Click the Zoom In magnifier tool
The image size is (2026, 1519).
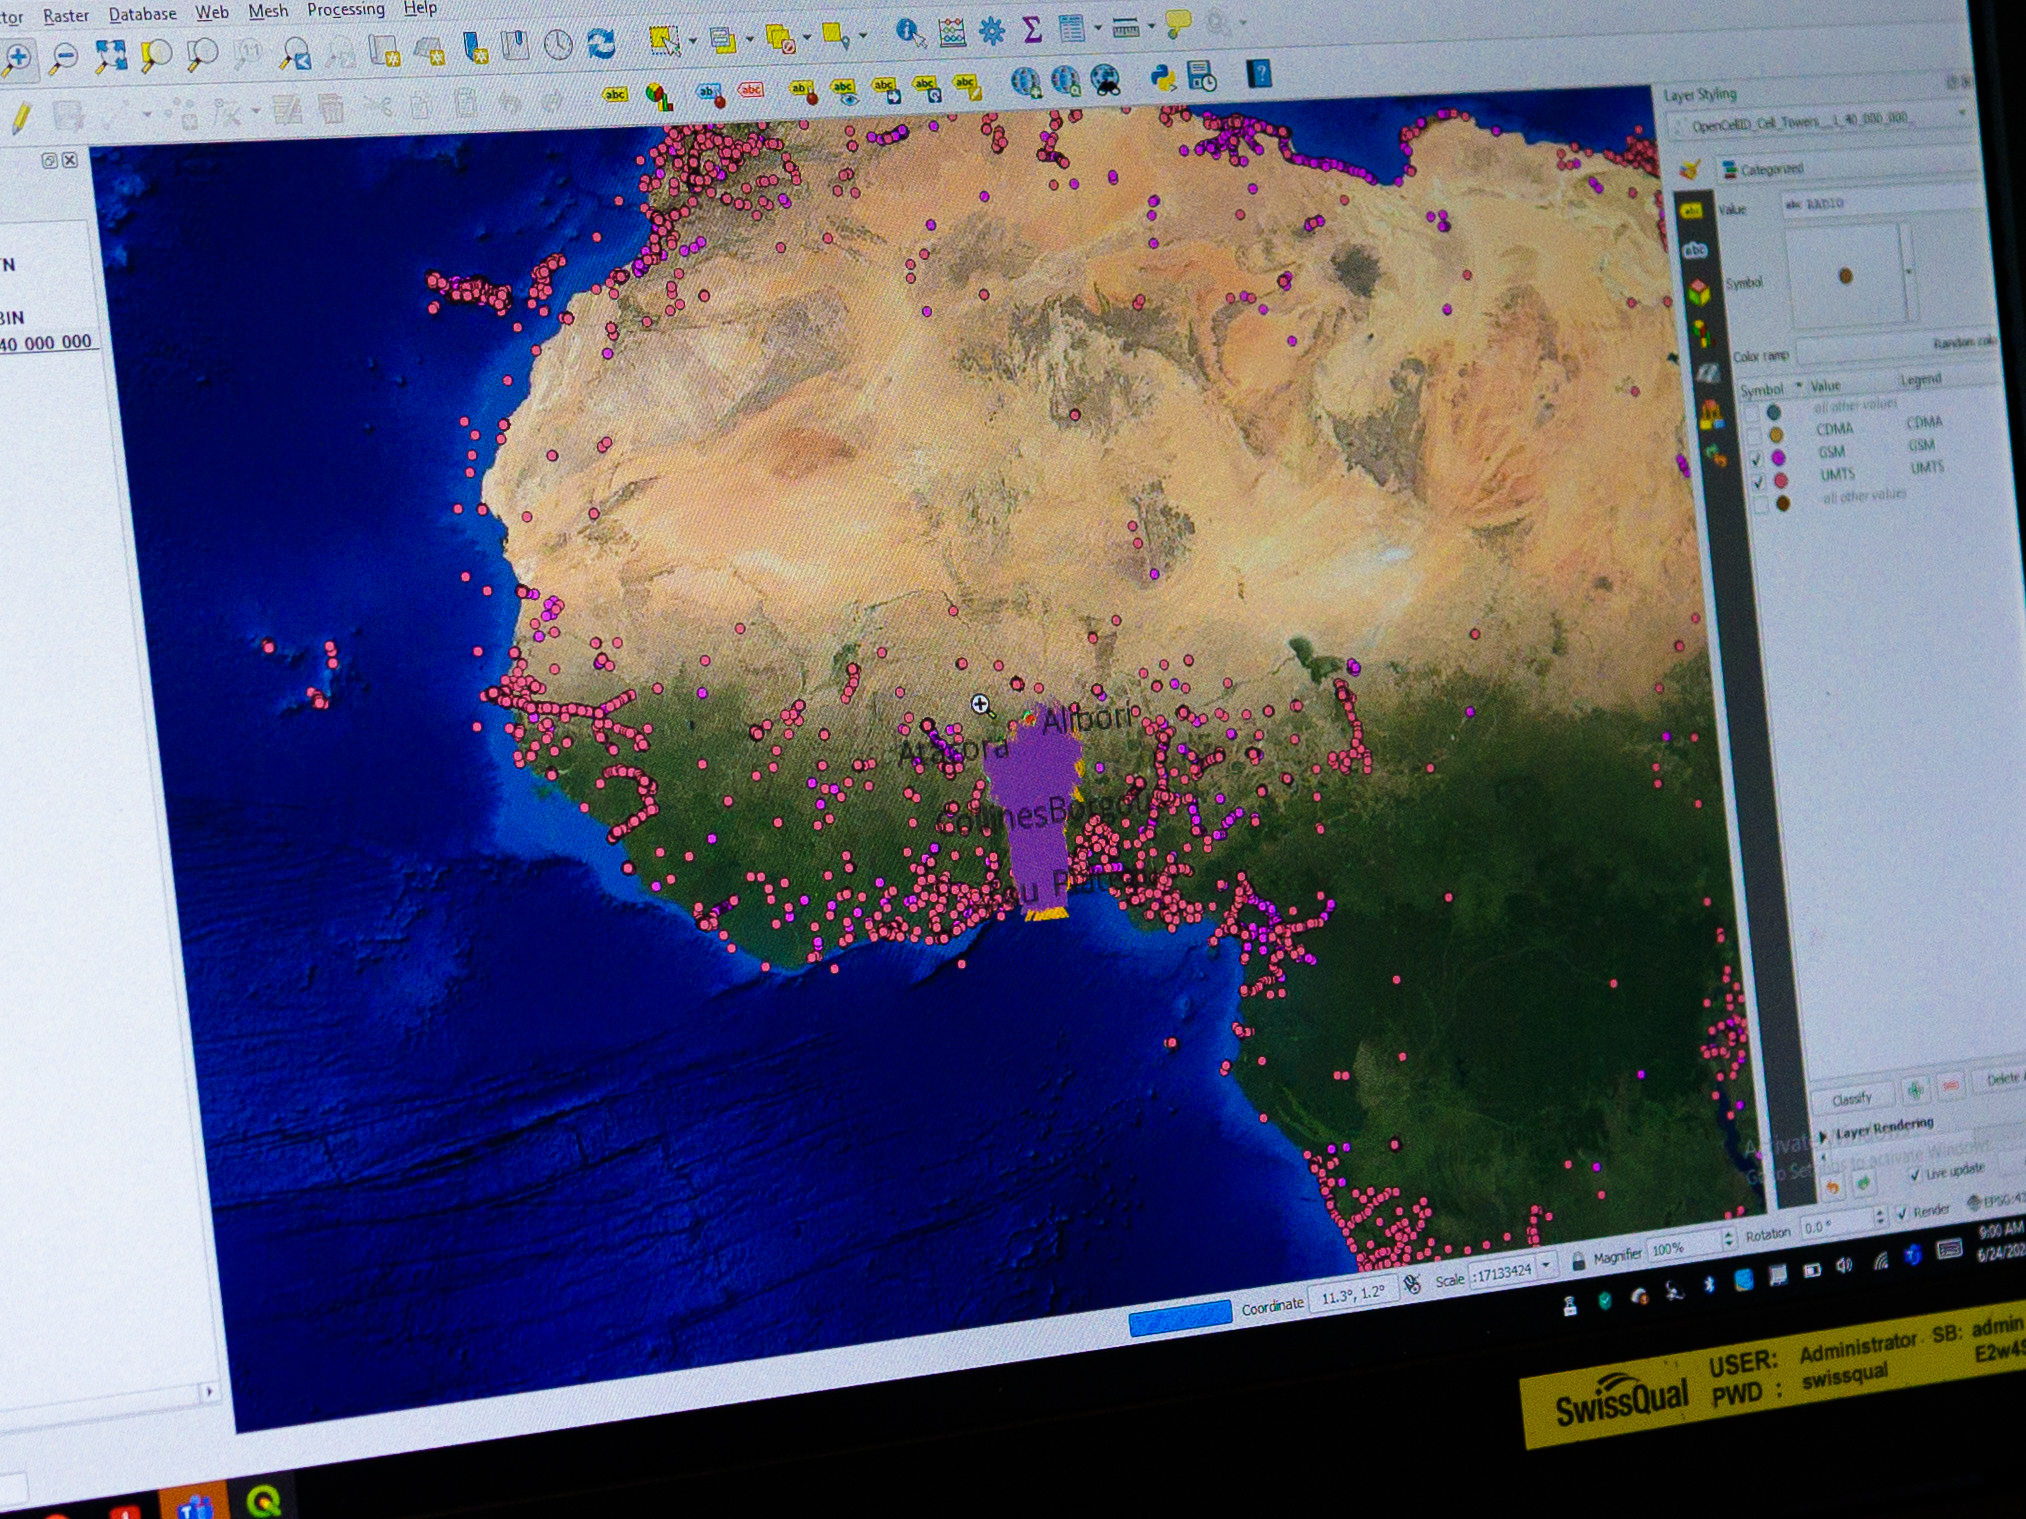[x=17, y=58]
